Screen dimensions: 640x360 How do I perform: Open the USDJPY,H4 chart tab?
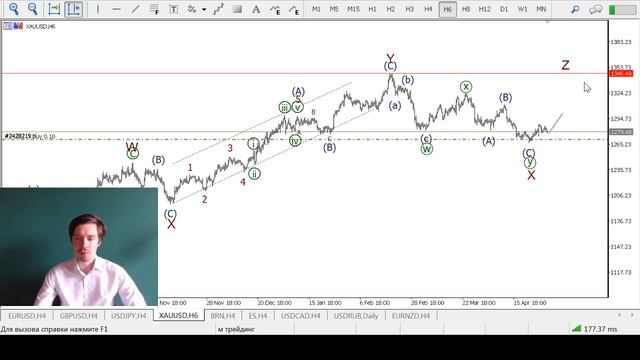point(129,316)
